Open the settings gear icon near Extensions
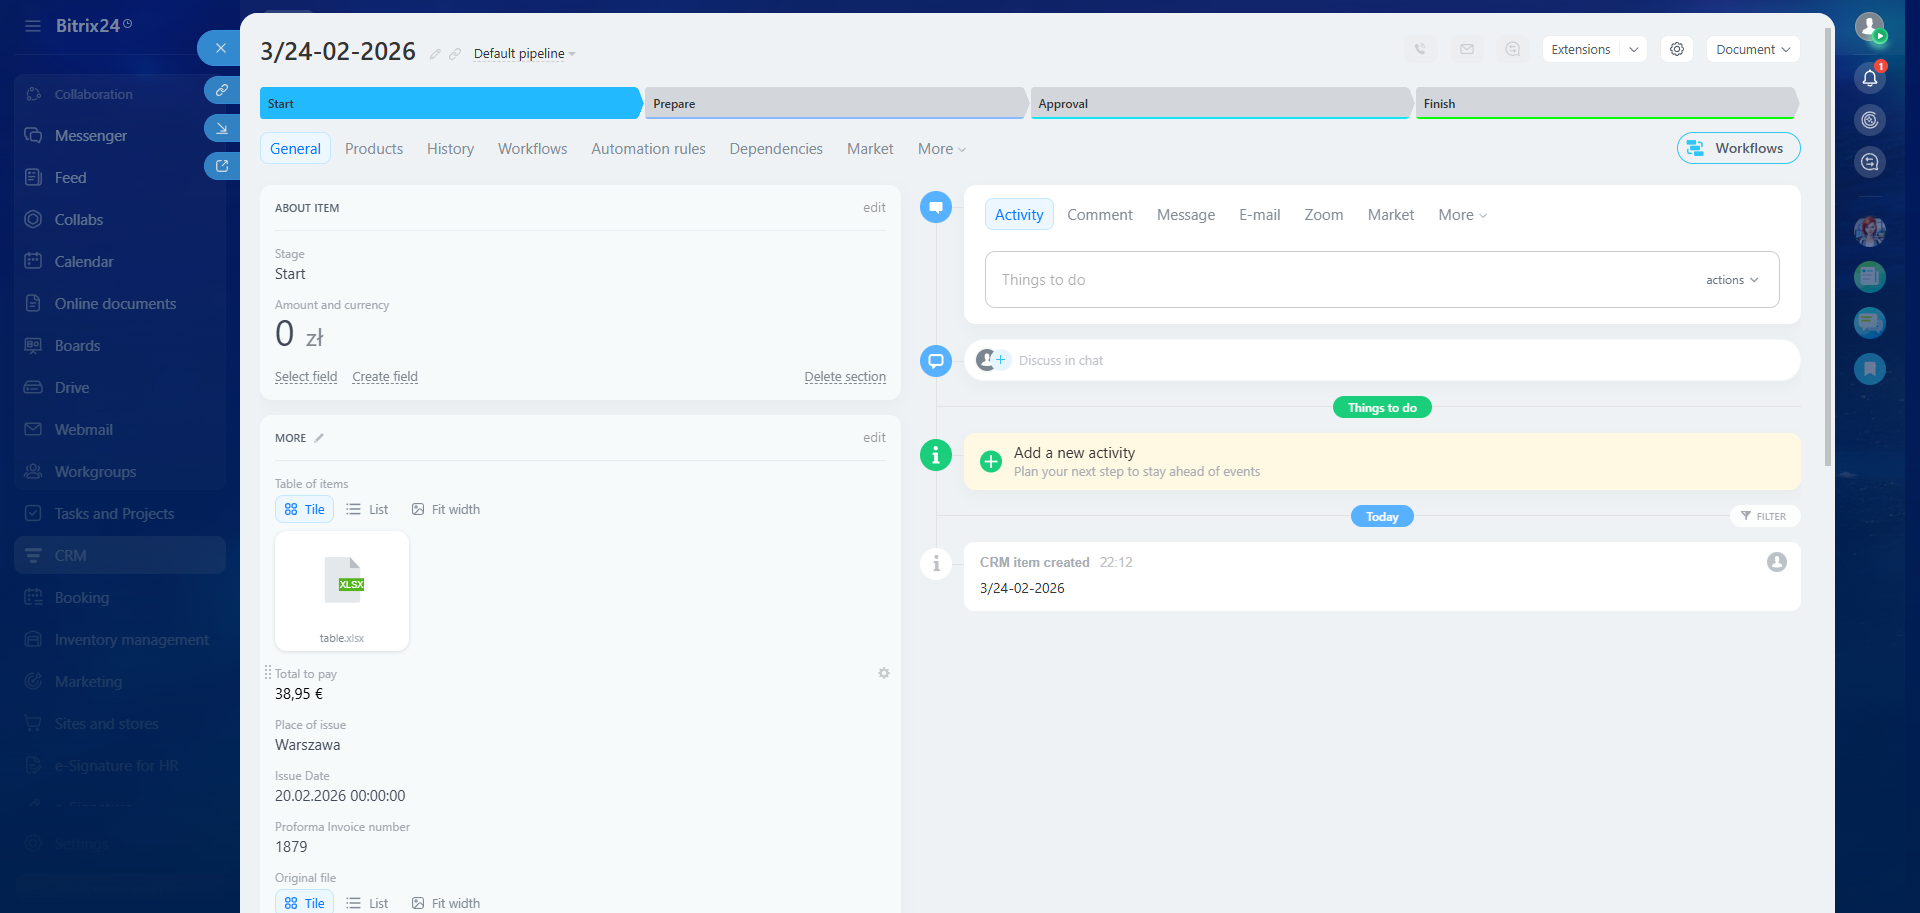Screen dimensions: 1920x913 pyautogui.click(x=1677, y=49)
